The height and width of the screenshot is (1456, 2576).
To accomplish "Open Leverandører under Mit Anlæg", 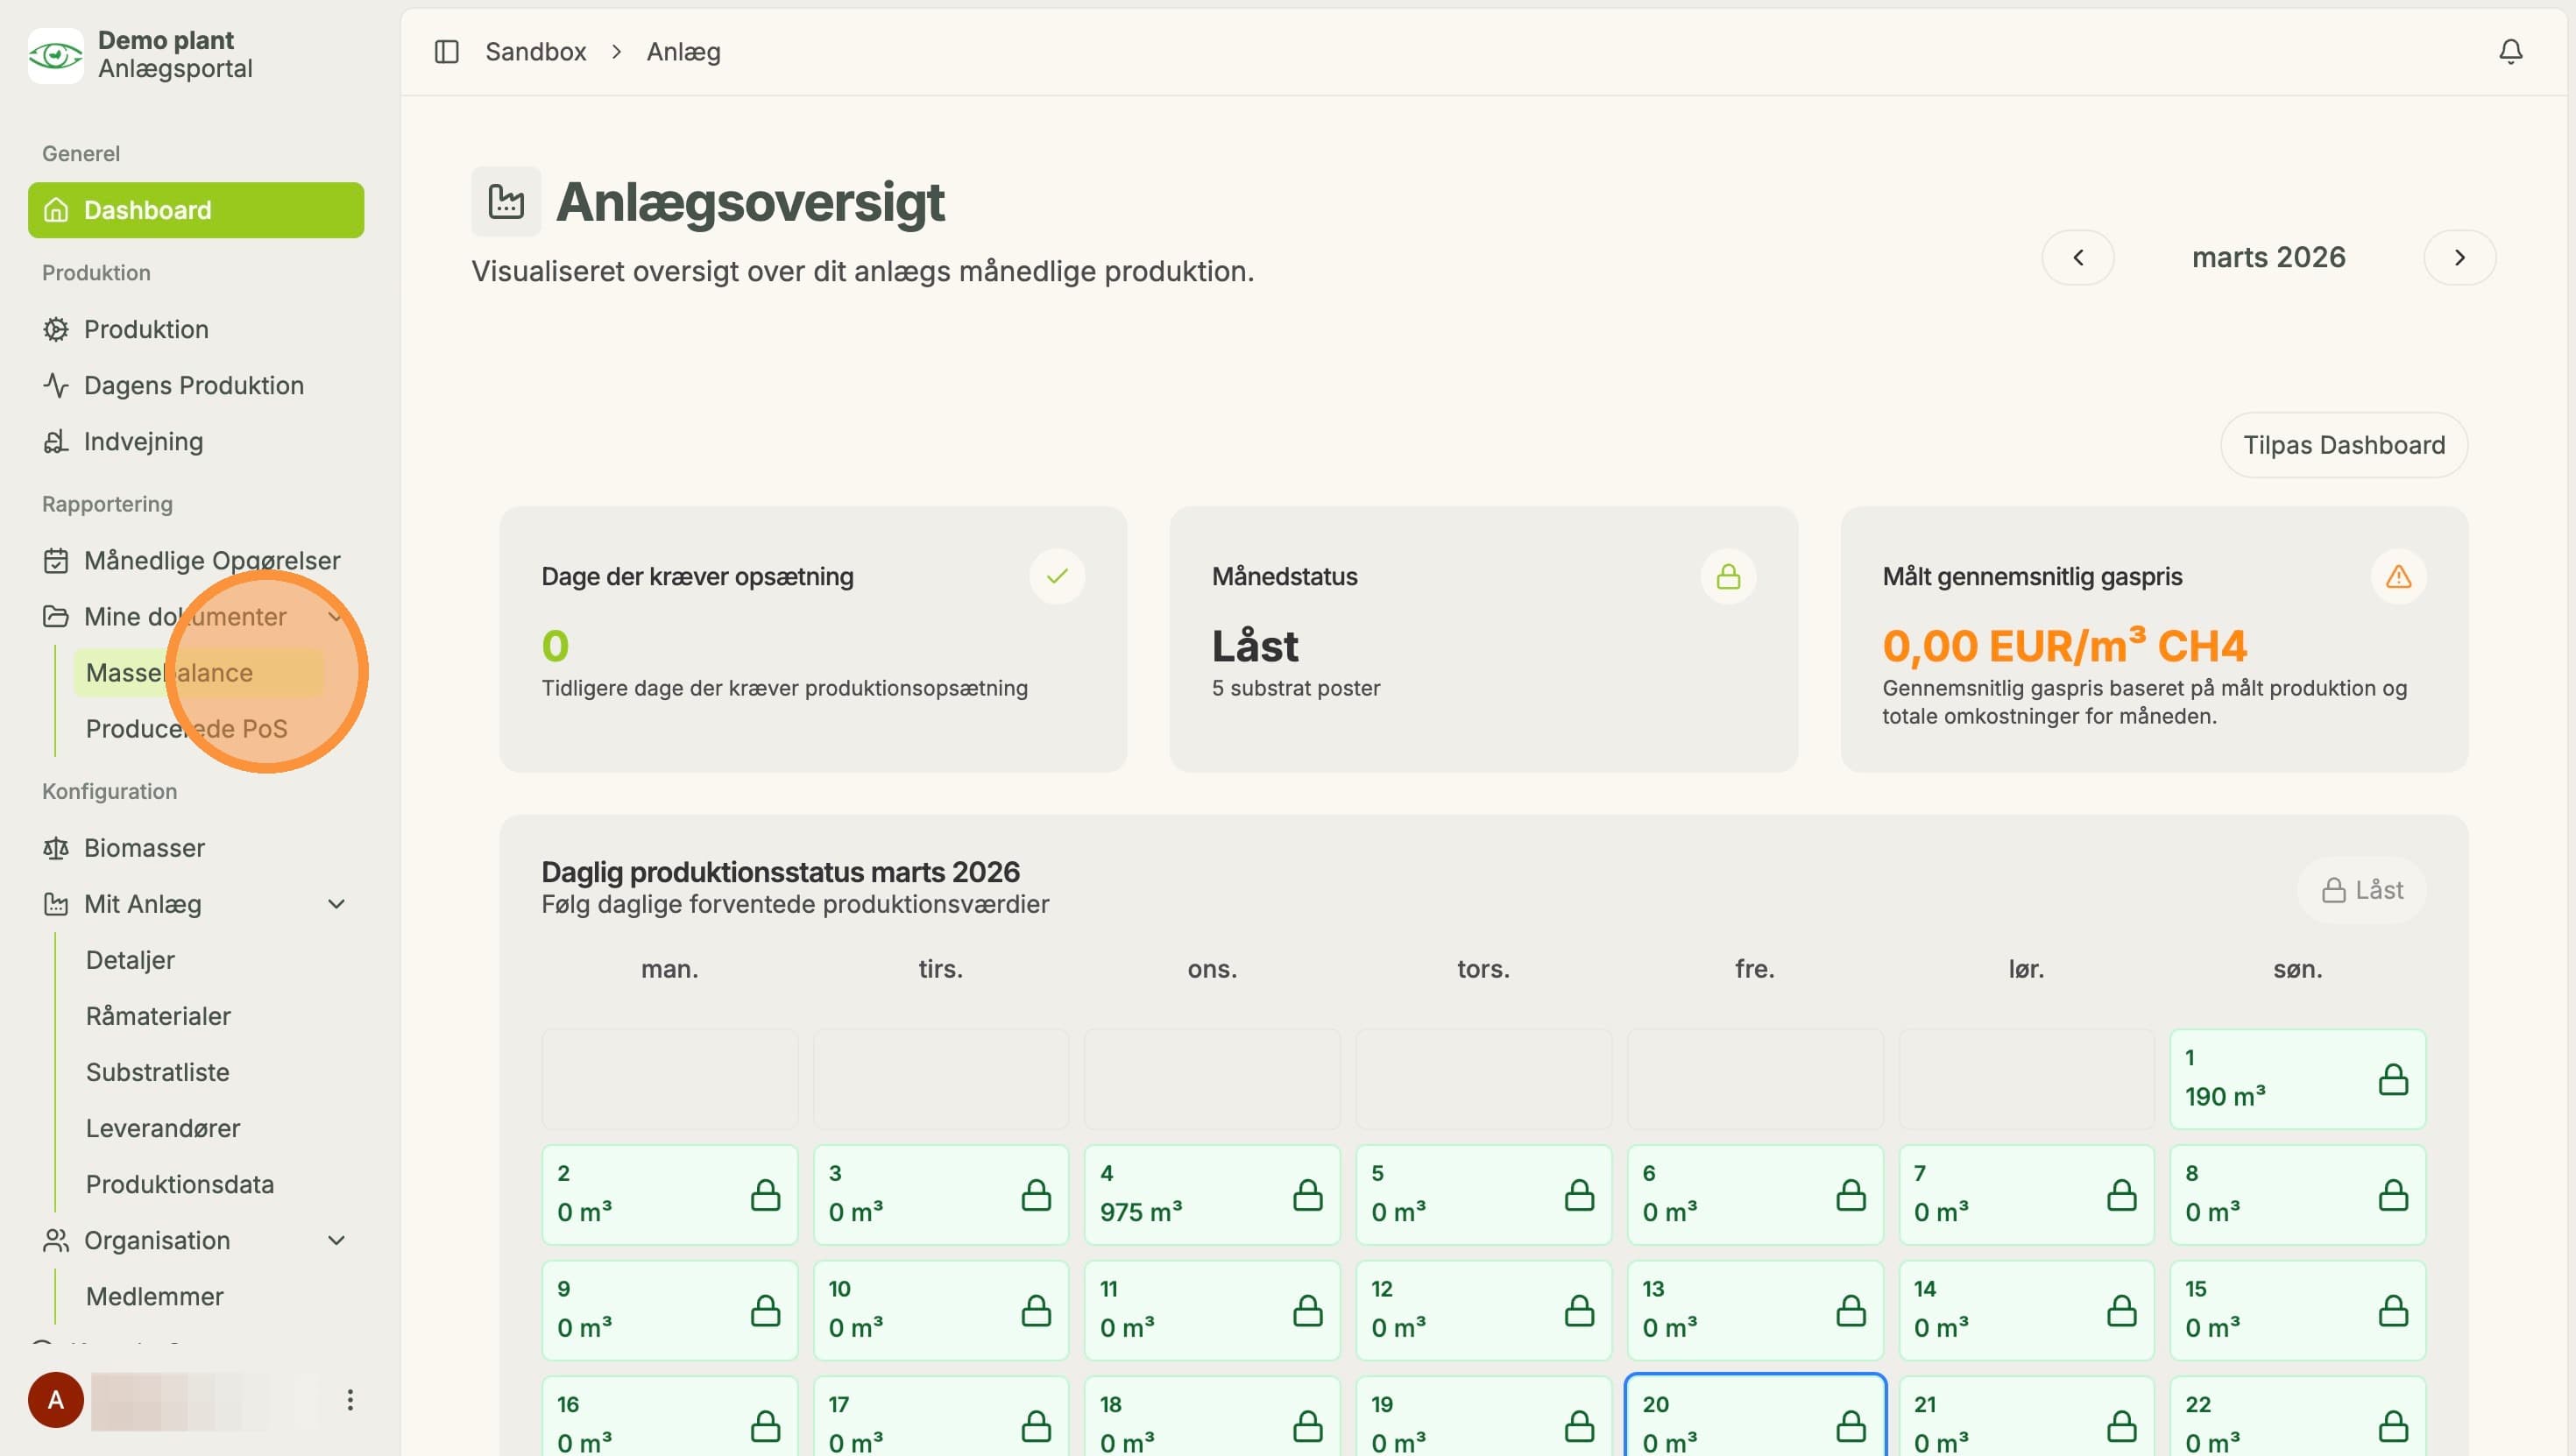I will point(198,1128).
